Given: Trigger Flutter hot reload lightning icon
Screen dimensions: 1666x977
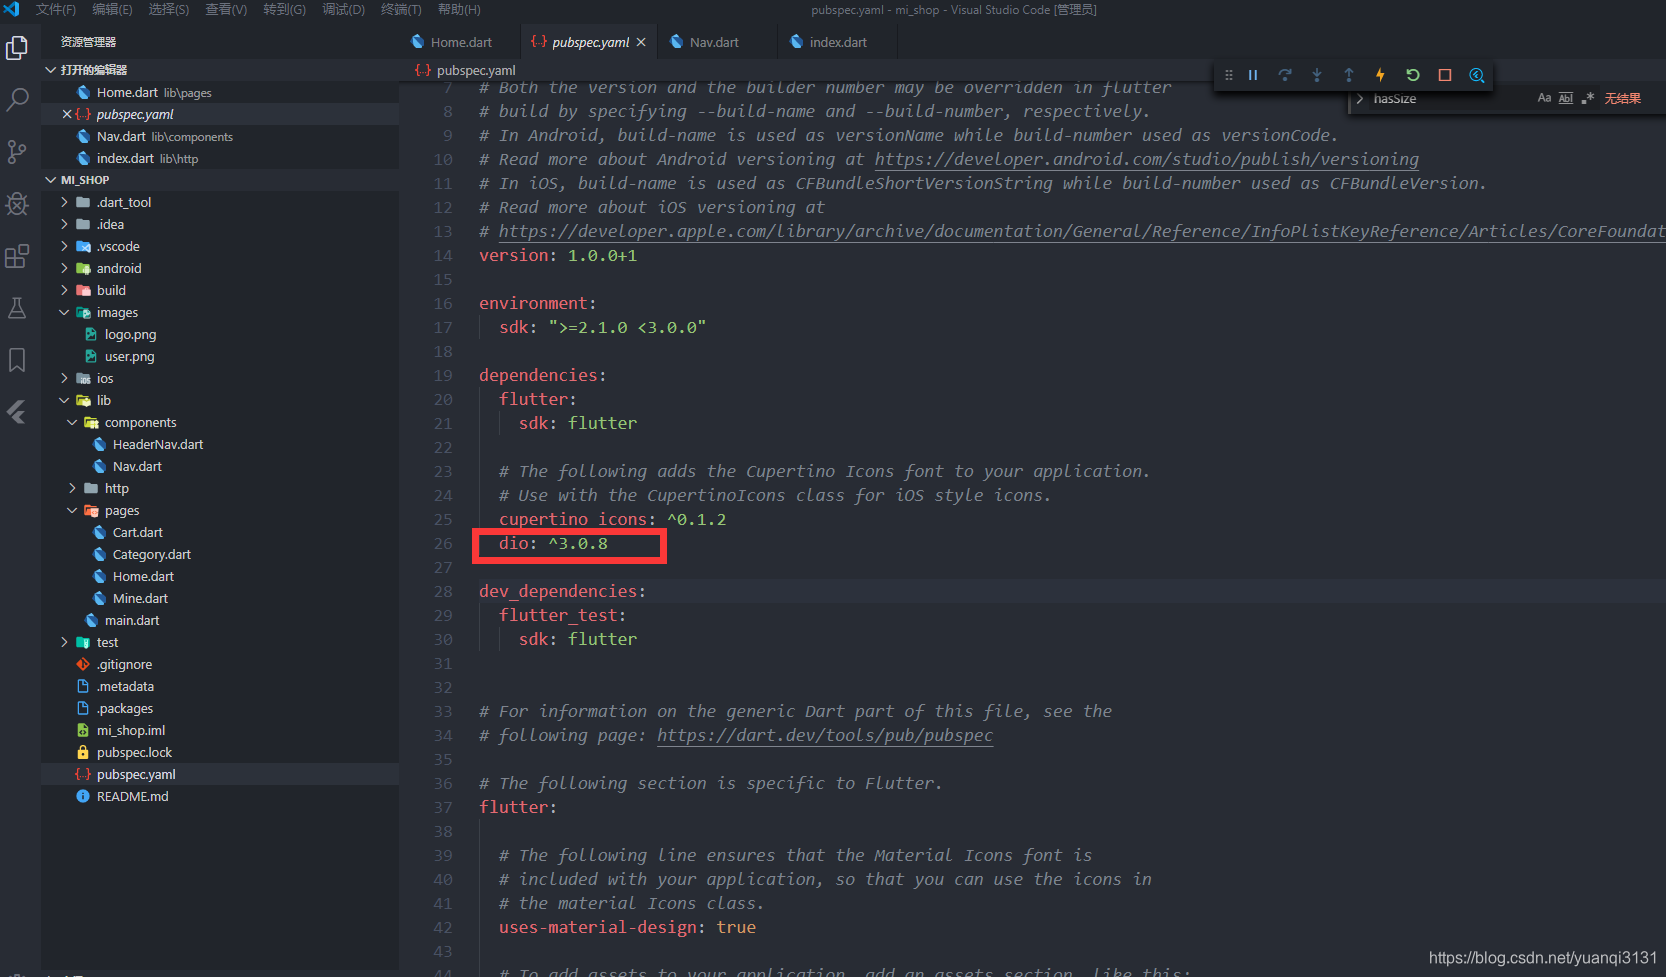Looking at the screenshot, I should click(x=1381, y=75).
